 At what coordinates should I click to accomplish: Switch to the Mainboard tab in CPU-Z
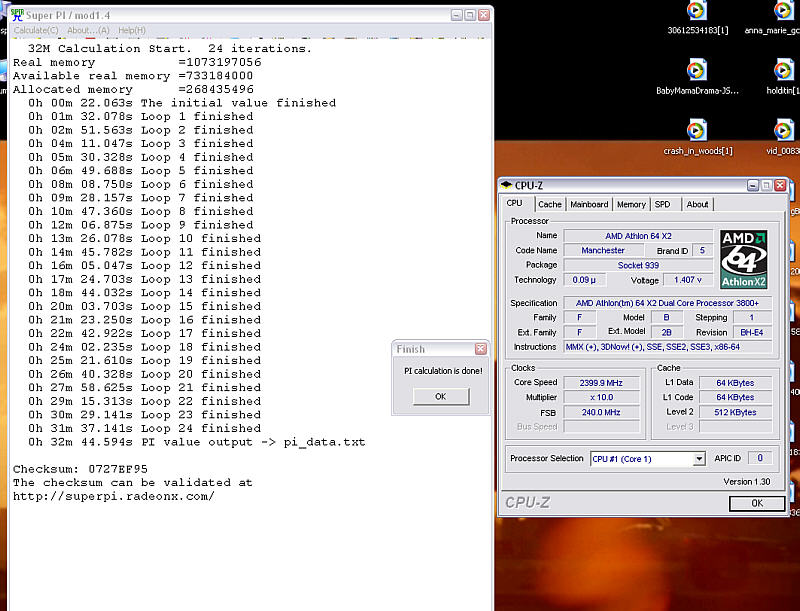[x=589, y=204]
